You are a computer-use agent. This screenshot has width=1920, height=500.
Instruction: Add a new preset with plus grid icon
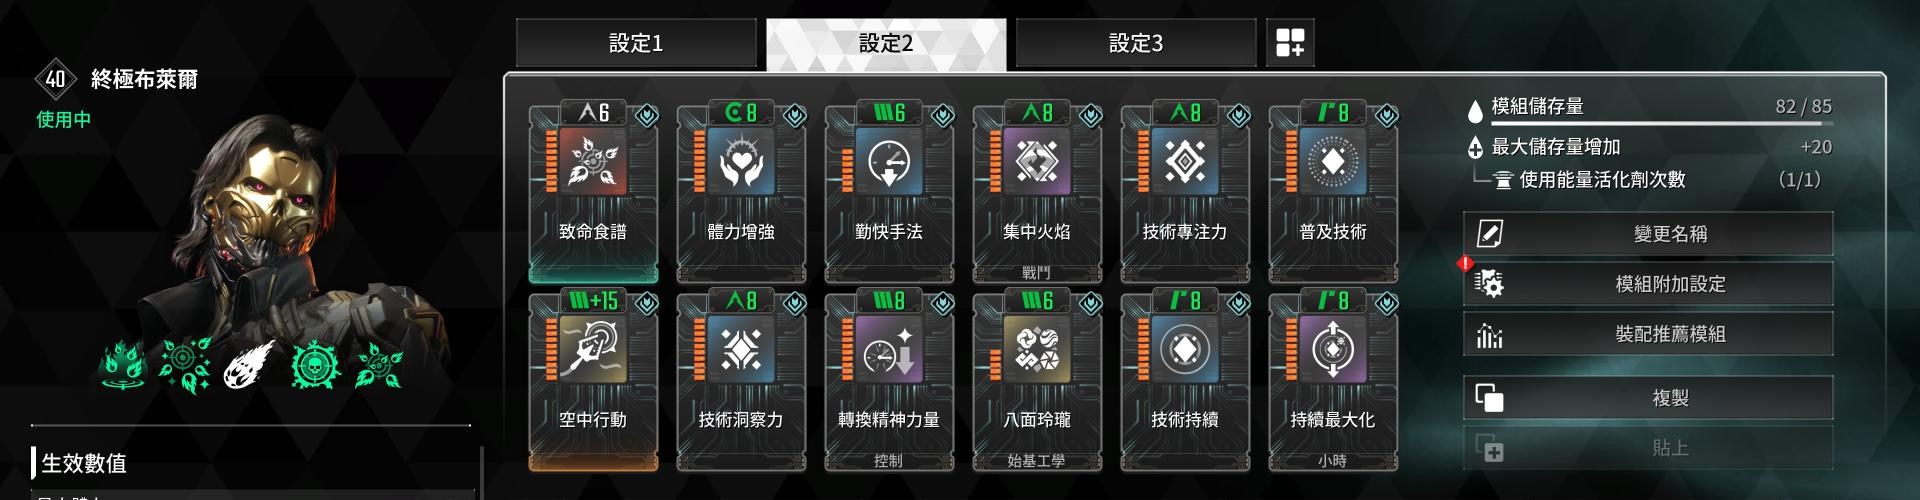tap(1290, 43)
